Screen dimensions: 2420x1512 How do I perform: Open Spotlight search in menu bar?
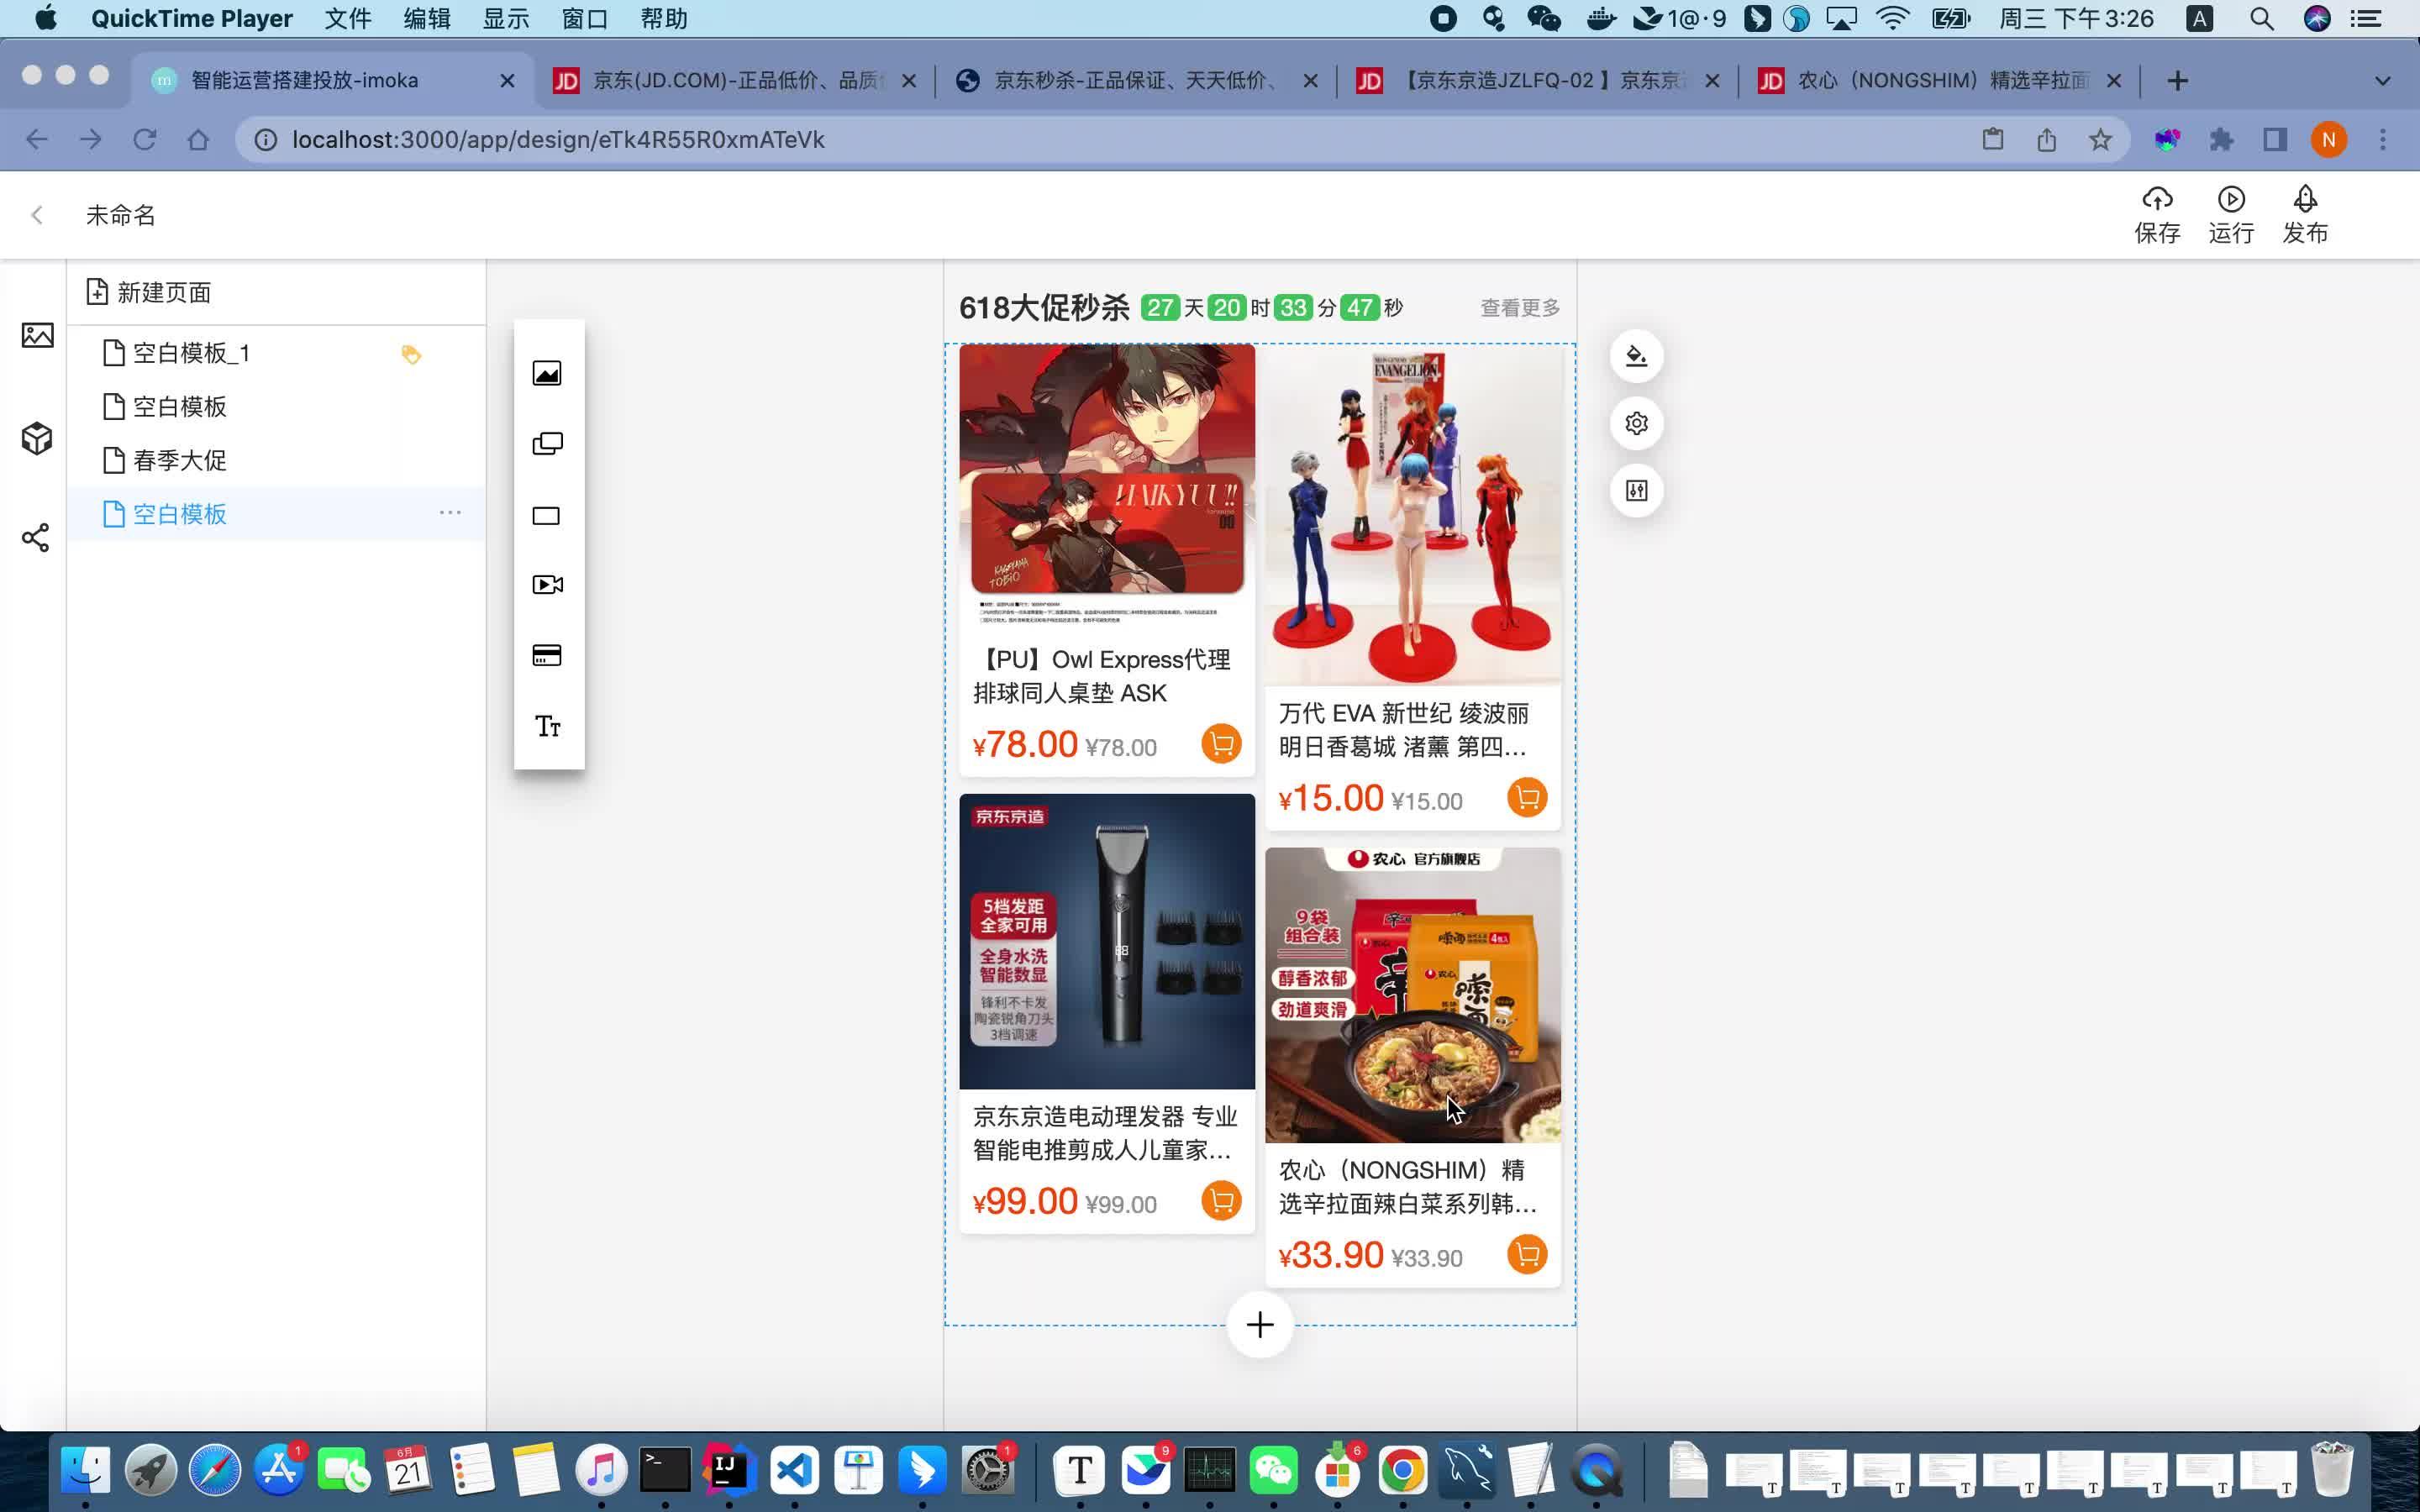tap(2262, 19)
